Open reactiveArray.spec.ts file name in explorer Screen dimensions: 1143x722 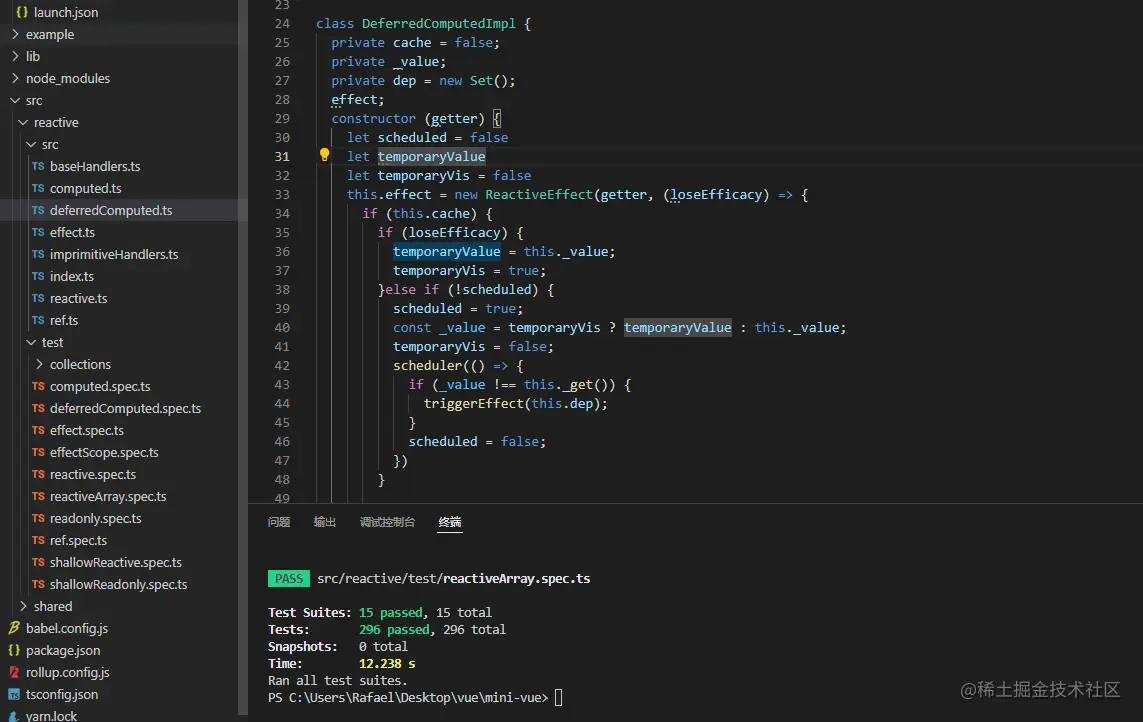108,496
